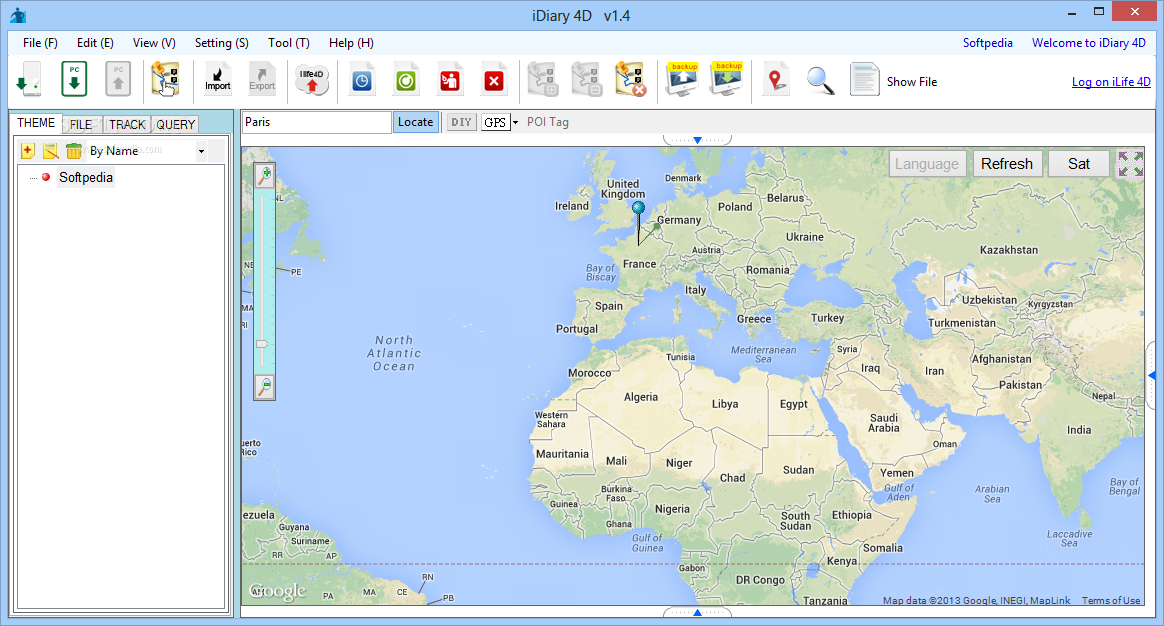Click the green refresh document icon
This screenshot has height=626, width=1164.
click(x=405, y=80)
